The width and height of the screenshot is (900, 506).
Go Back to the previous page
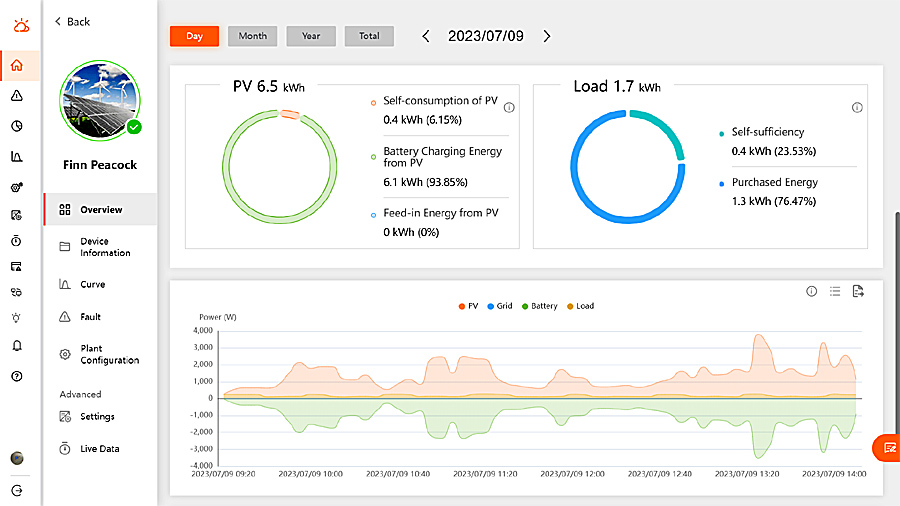click(72, 22)
